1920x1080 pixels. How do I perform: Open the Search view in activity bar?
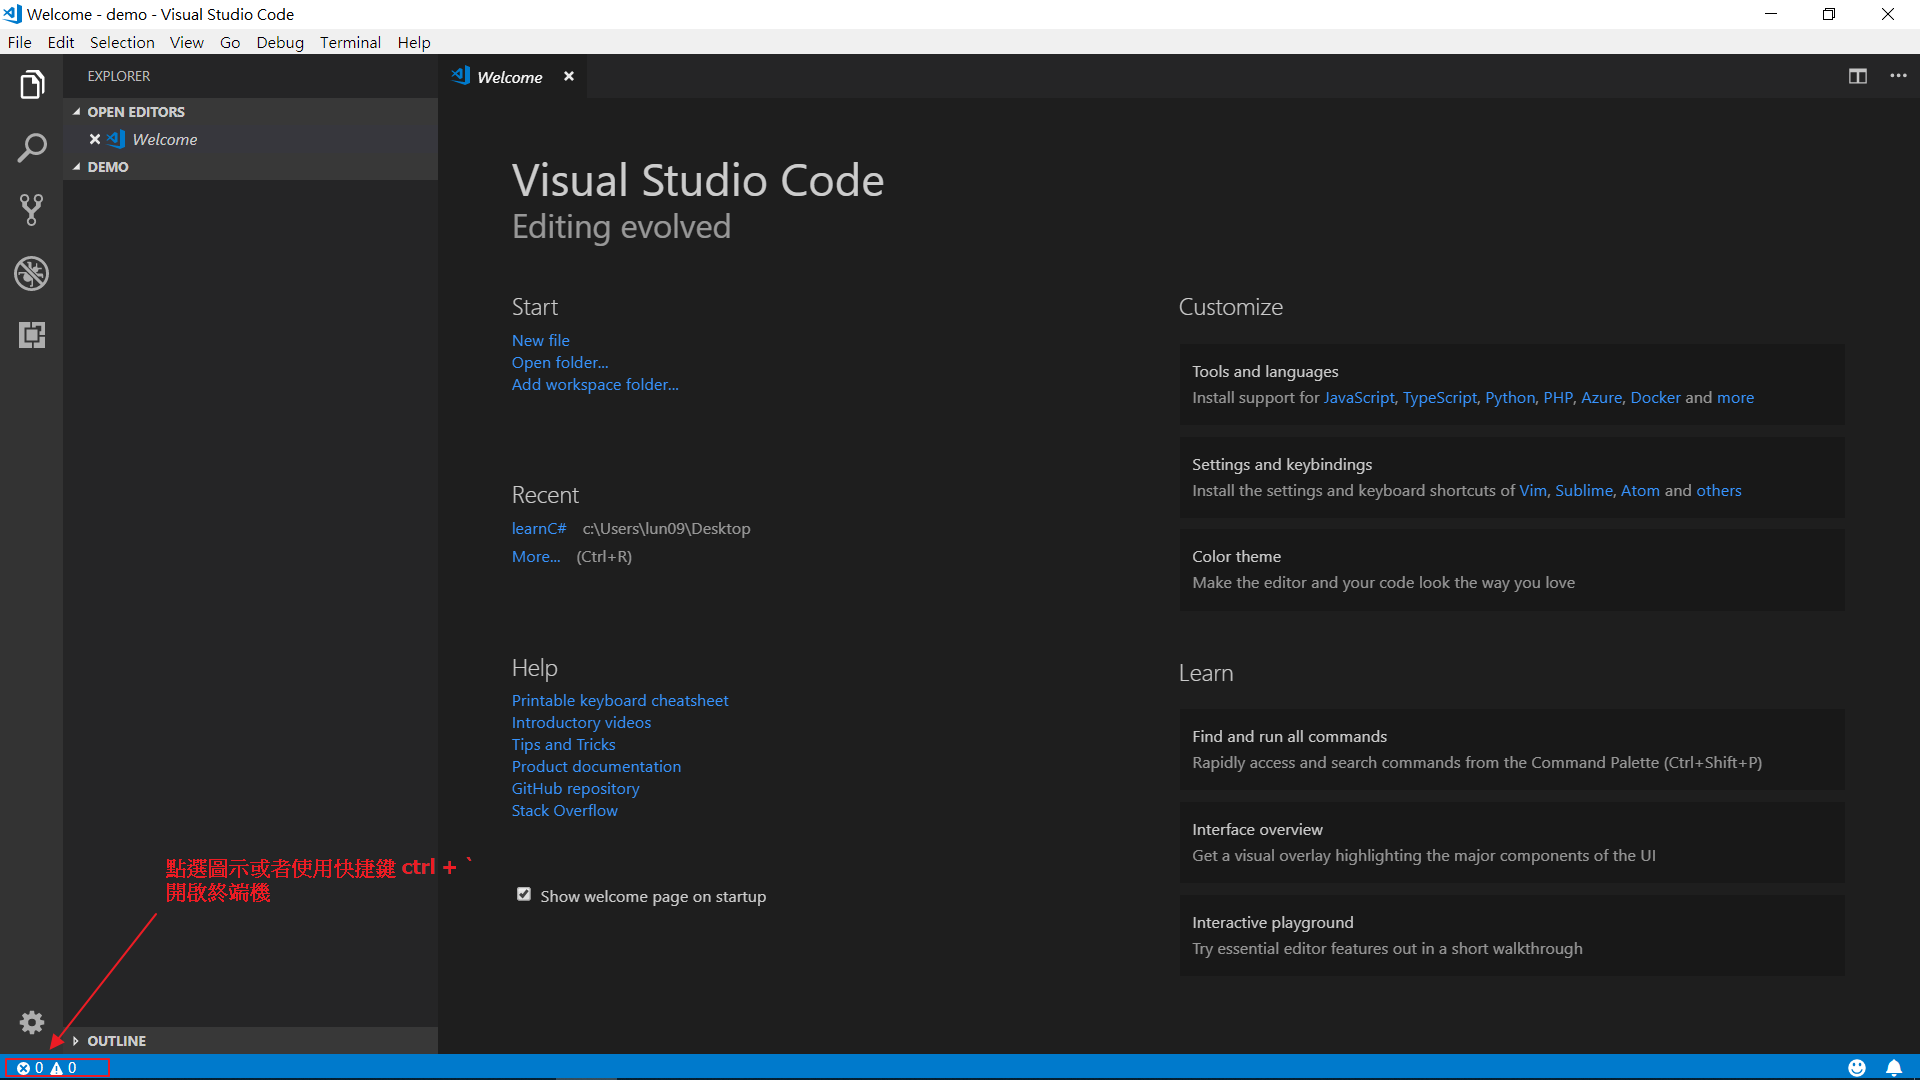(32, 148)
